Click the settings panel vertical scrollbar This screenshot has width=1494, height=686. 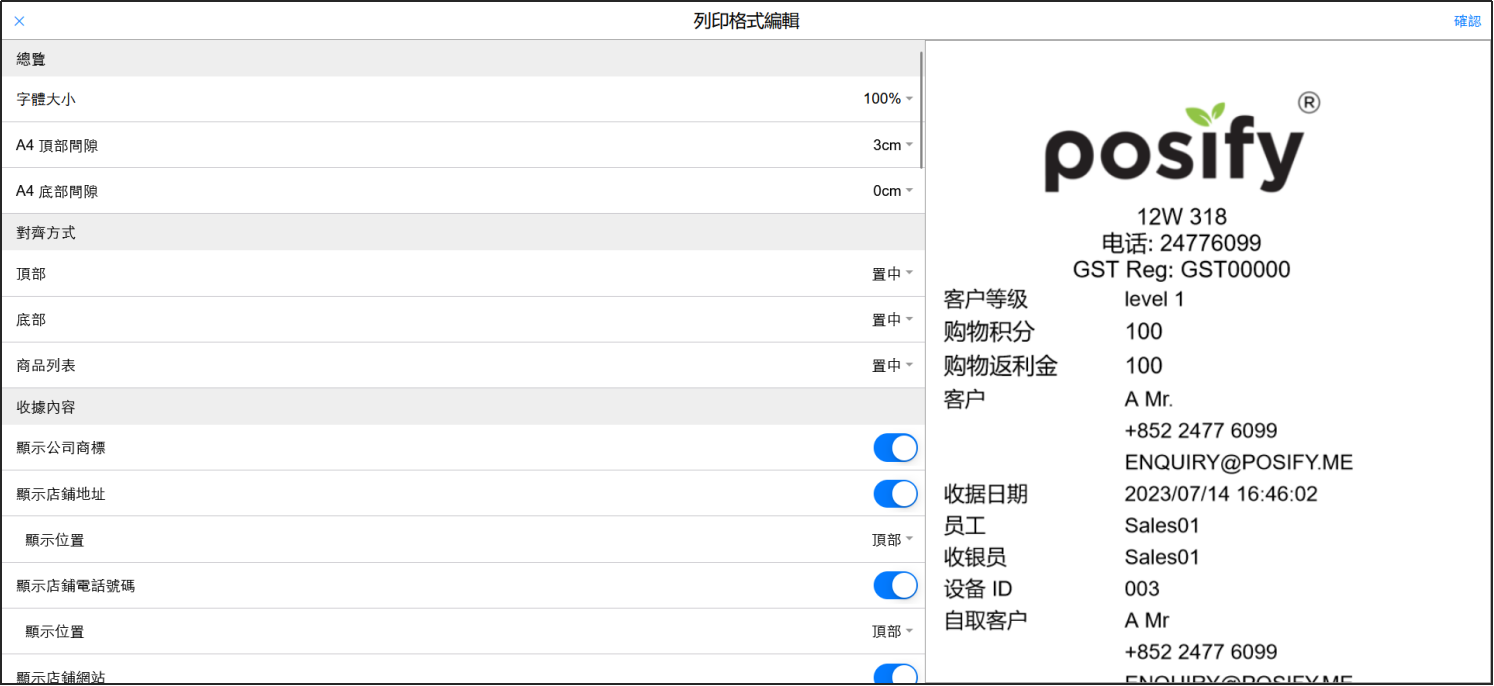(921, 110)
